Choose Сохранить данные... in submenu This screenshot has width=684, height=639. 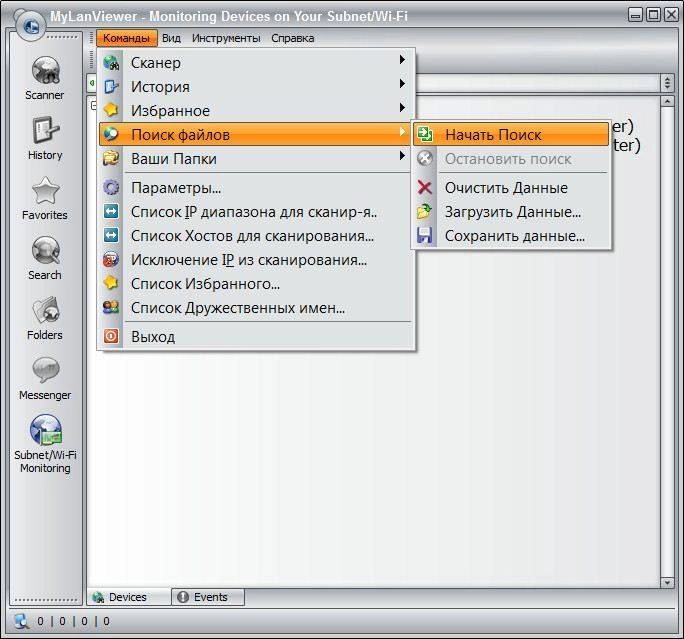511,236
